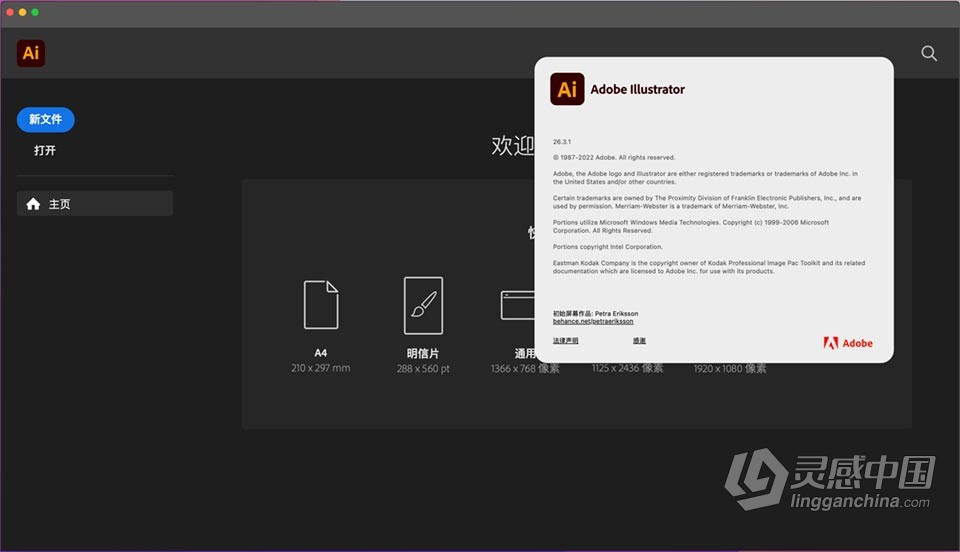
Task: Open behance.net/petraeriksson link
Action: pyautogui.click(x=593, y=321)
